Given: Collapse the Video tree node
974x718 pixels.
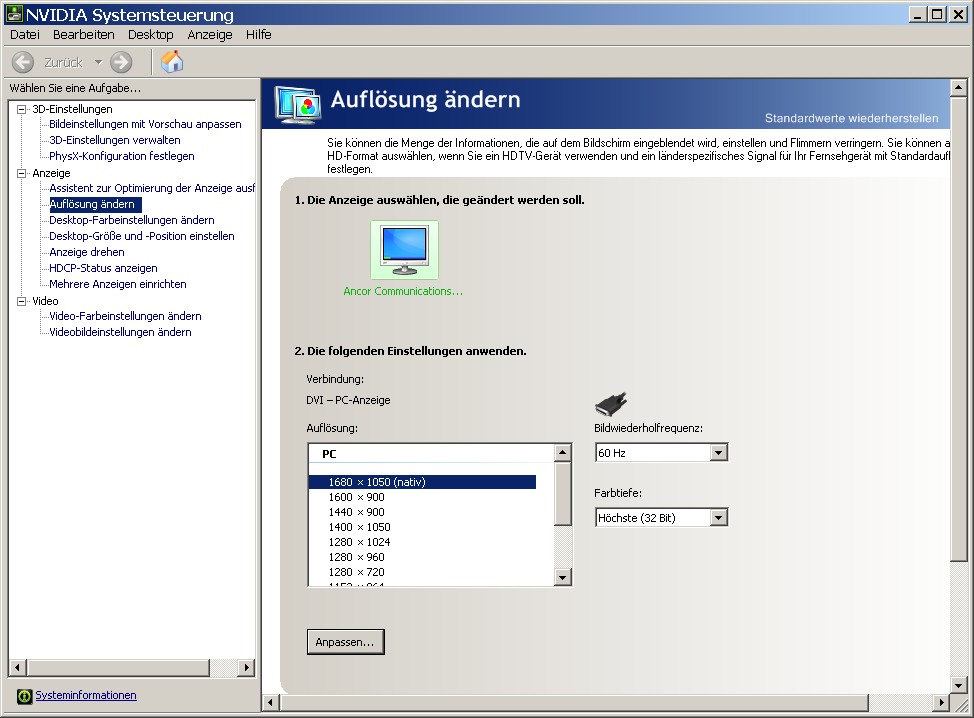Looking at the screenshot, I should [22, 301].
